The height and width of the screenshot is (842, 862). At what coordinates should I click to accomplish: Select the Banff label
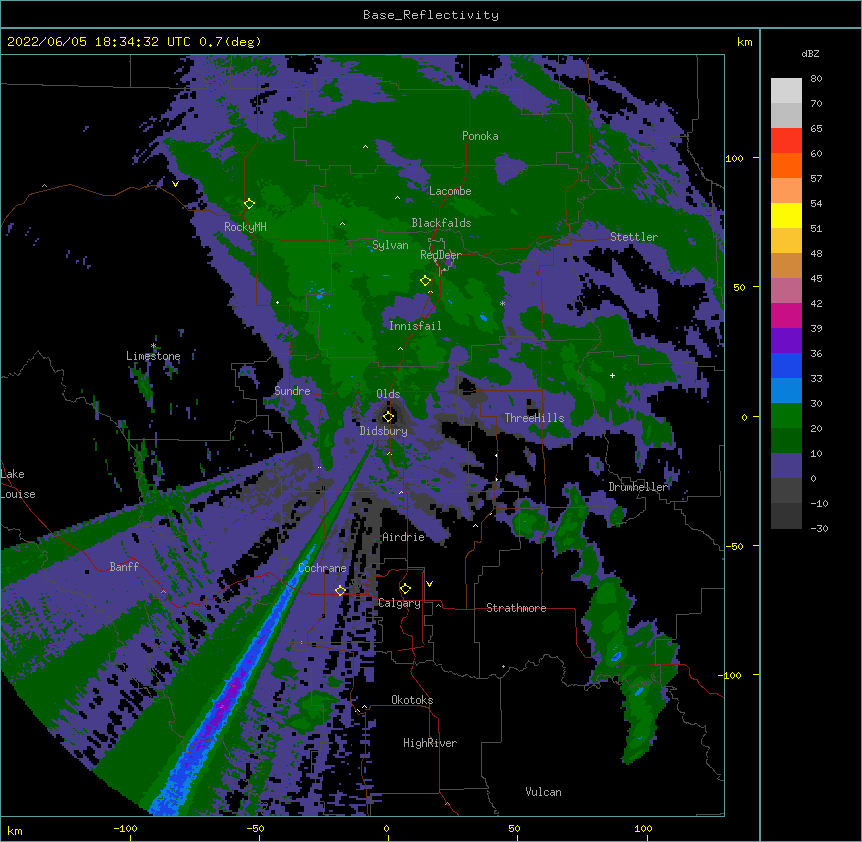click(x=124, y=567)
